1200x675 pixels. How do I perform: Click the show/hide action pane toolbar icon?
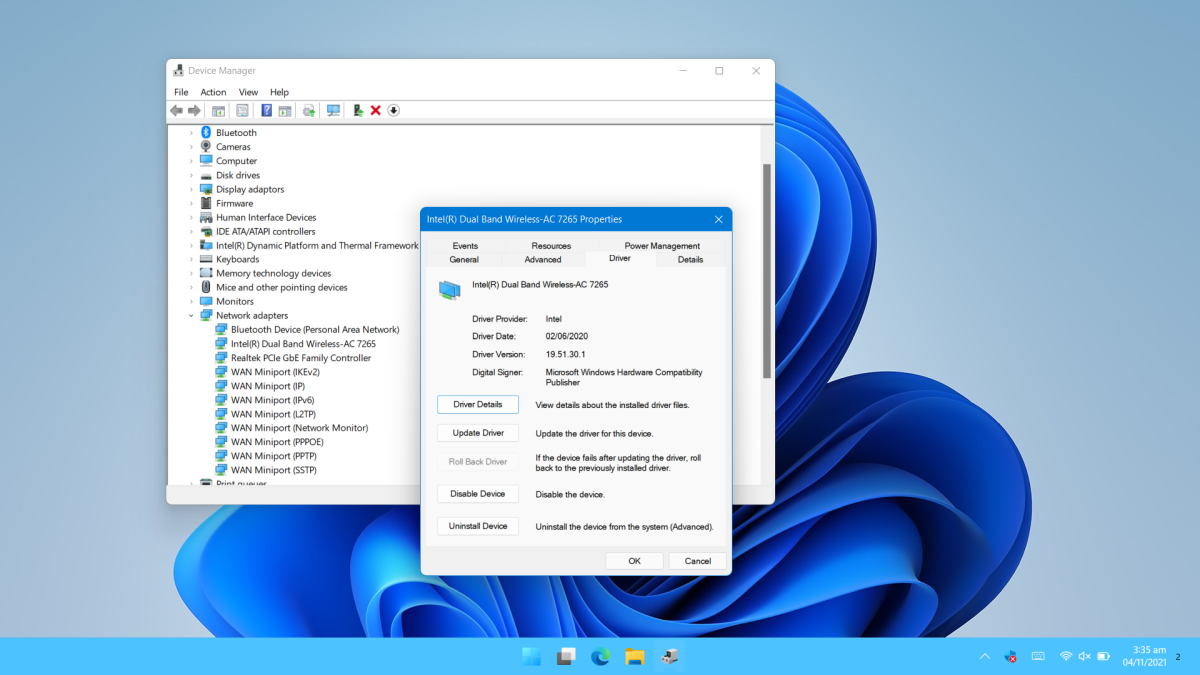point(284,110)
